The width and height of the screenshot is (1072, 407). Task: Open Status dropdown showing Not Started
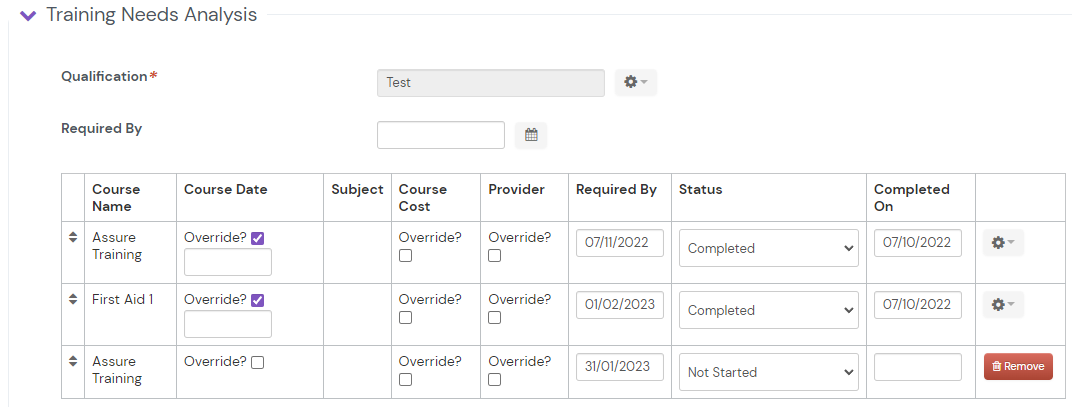tap(768, 372)
